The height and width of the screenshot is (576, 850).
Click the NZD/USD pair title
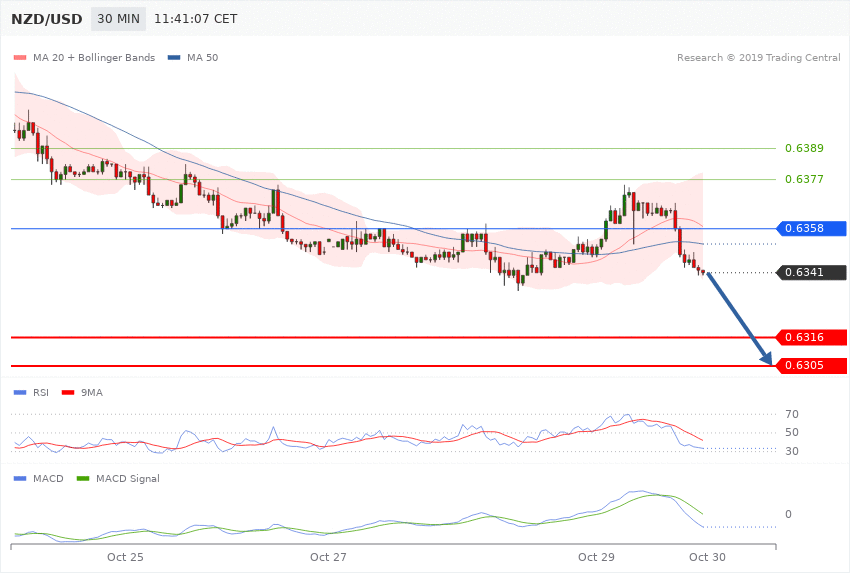point(47,19)
